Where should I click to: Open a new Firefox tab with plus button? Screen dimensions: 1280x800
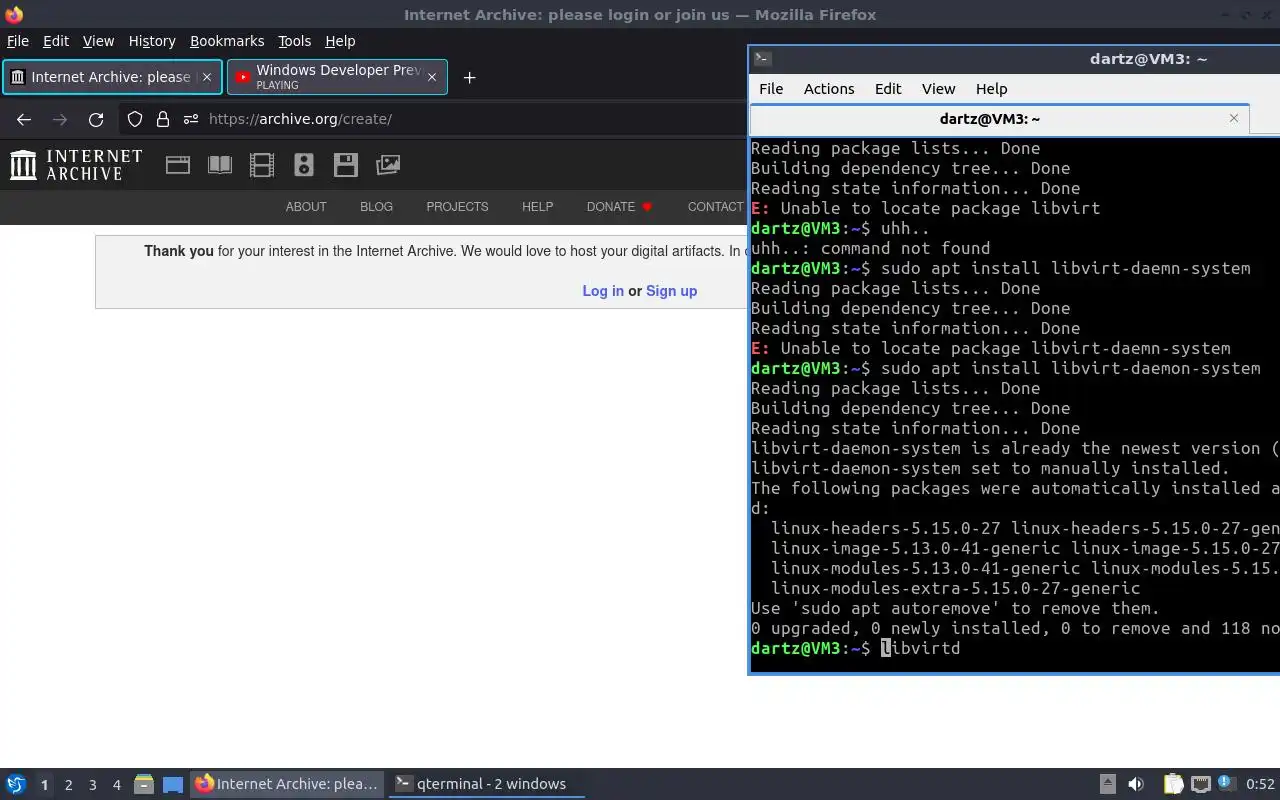click(x=469, y=77)
